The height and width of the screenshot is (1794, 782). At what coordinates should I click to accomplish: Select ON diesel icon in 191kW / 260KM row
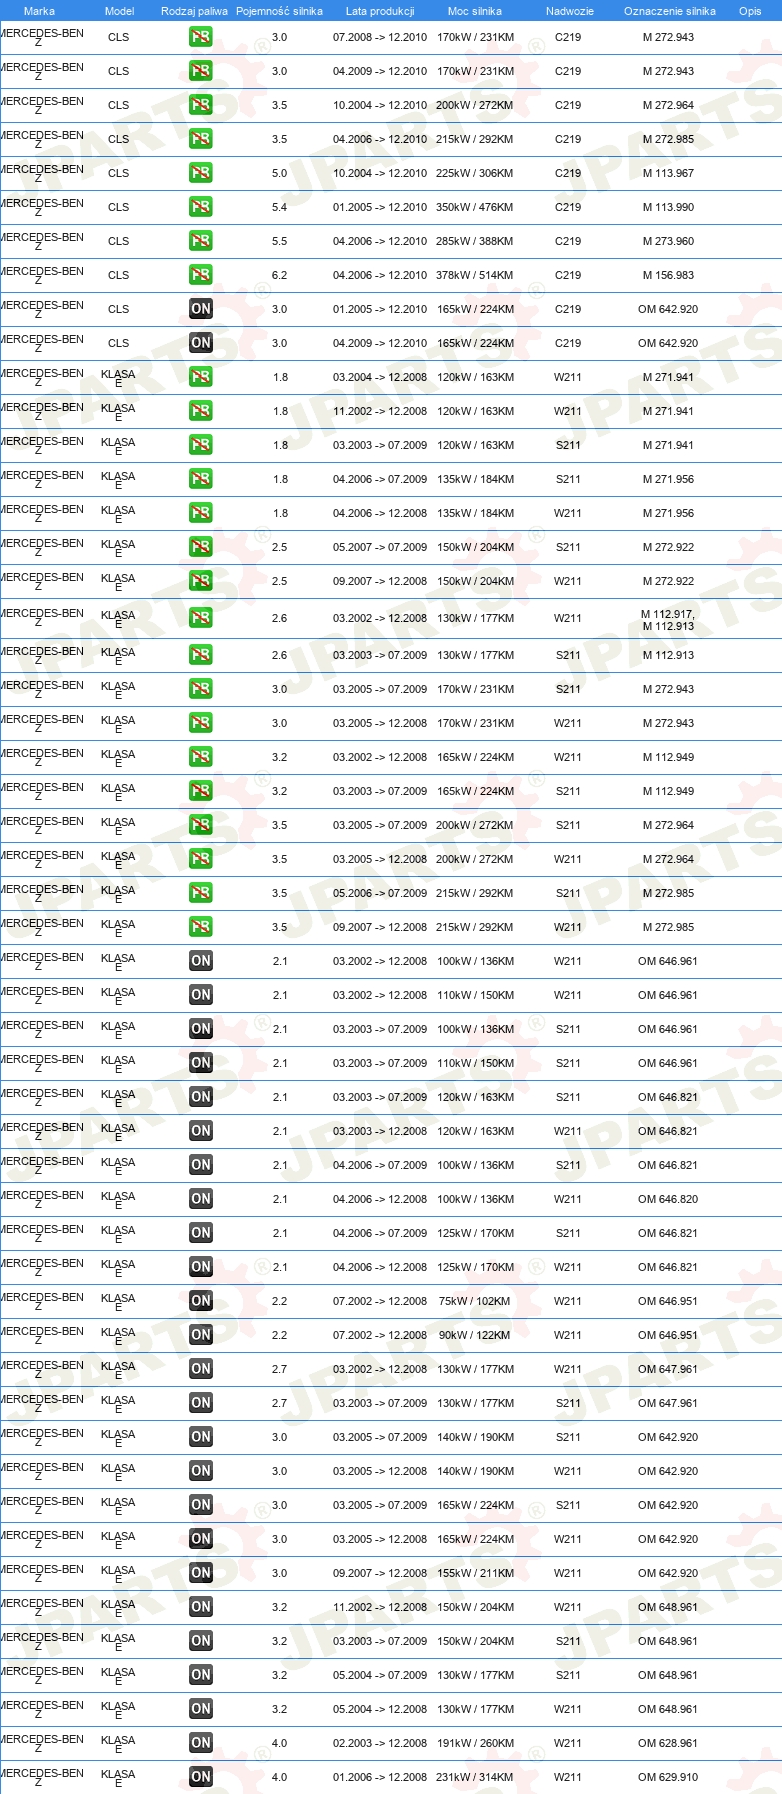200,1743
